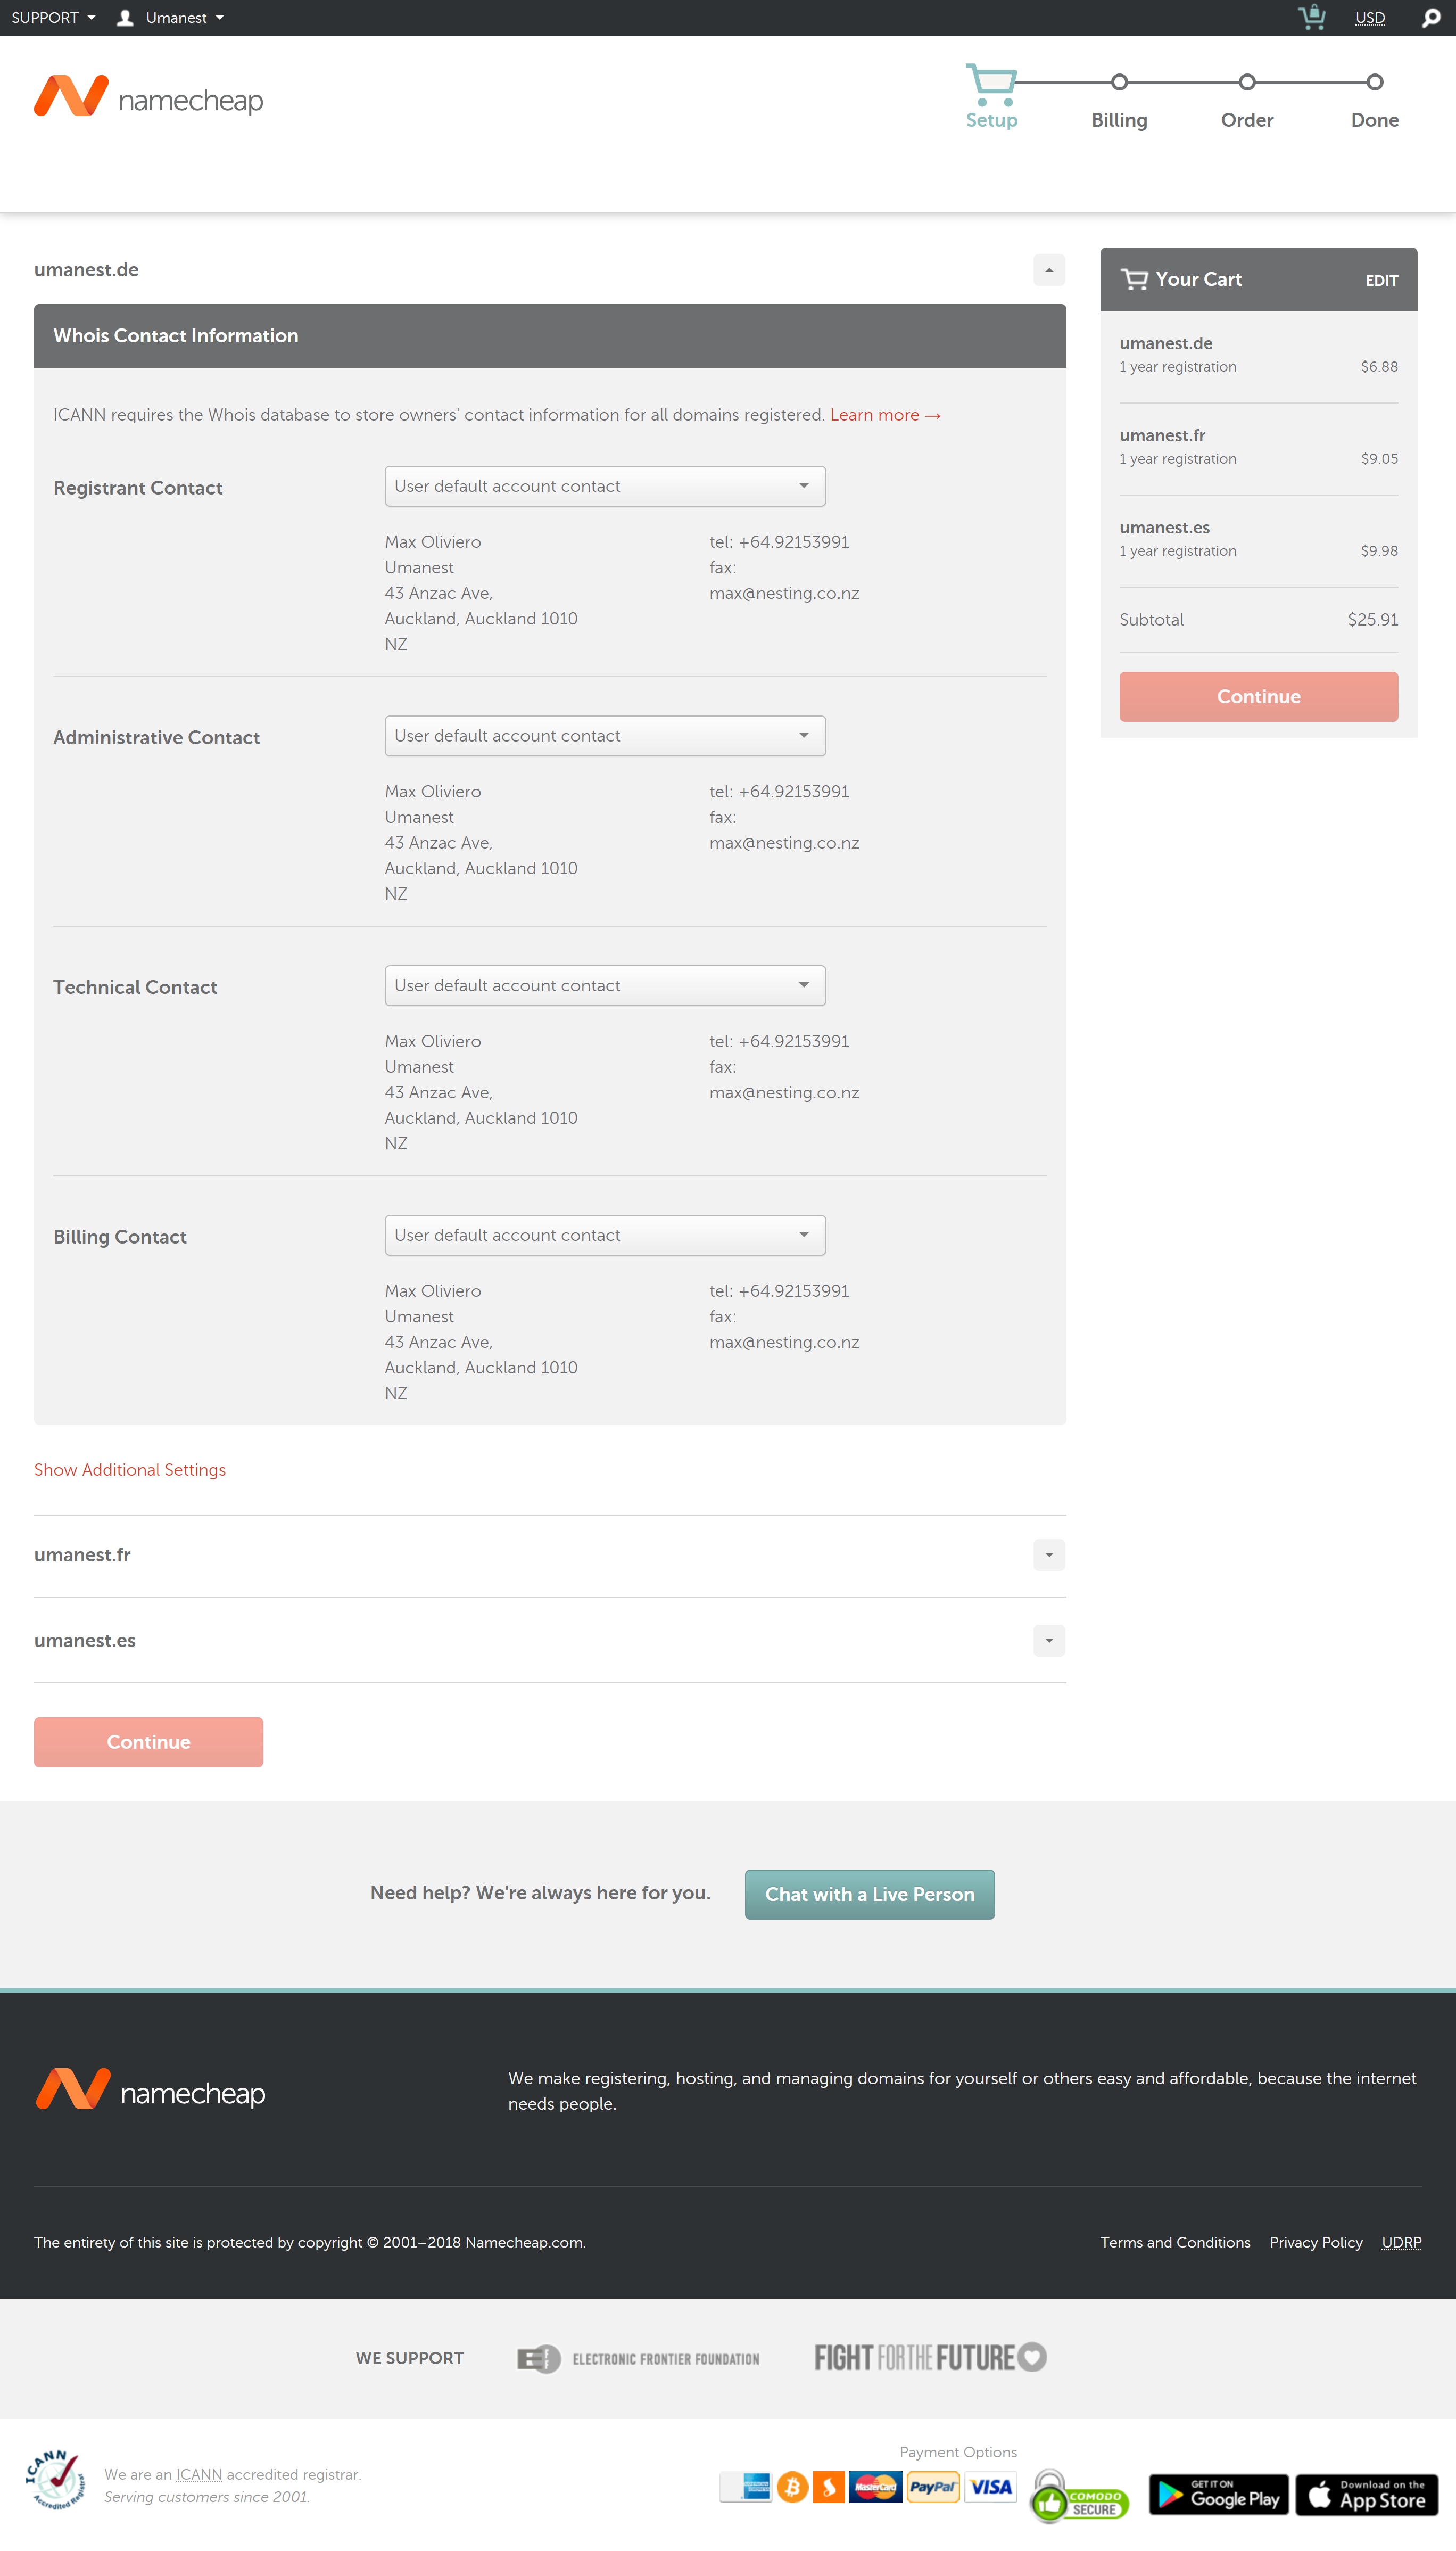Open Learn more link about Whois
Screen dimensions: 1456x2551
pos(885,415)
